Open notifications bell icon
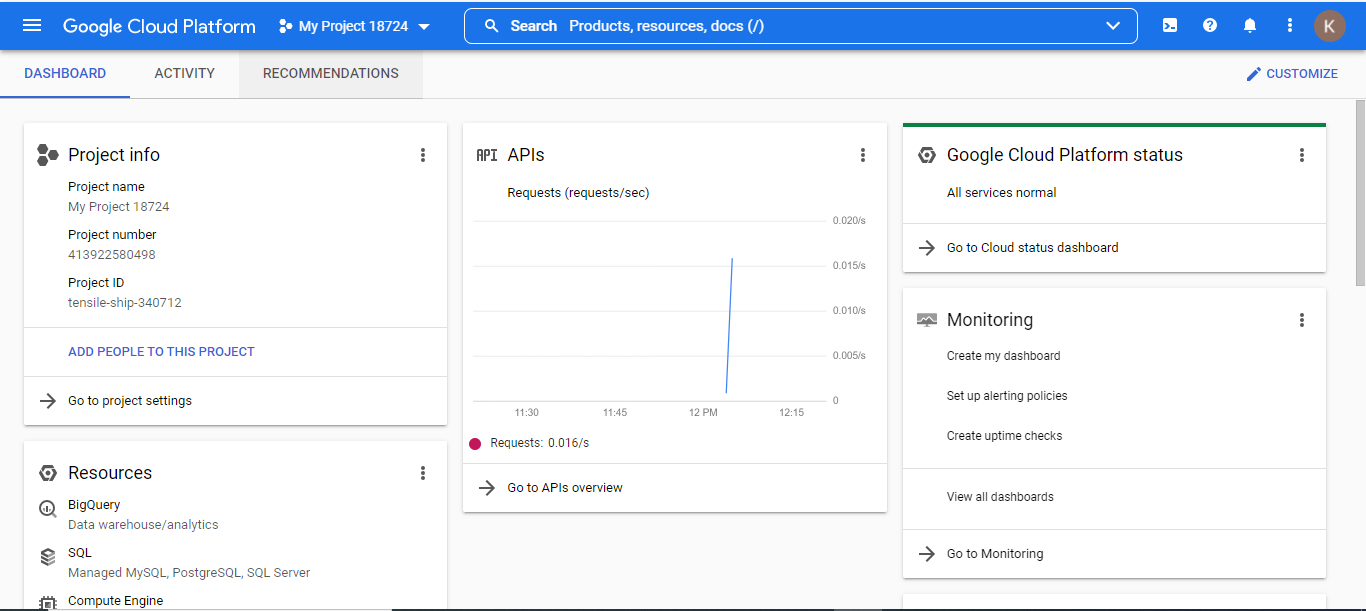1366x611 pixels. [1250, 26]
